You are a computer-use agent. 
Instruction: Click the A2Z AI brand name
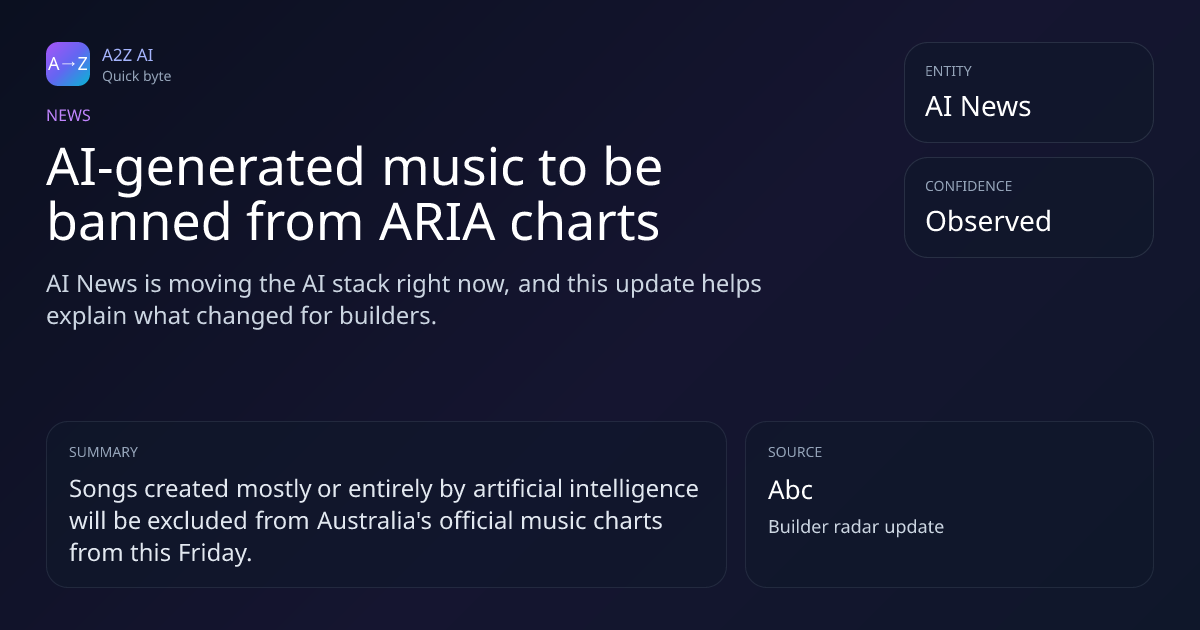(127, 55)
